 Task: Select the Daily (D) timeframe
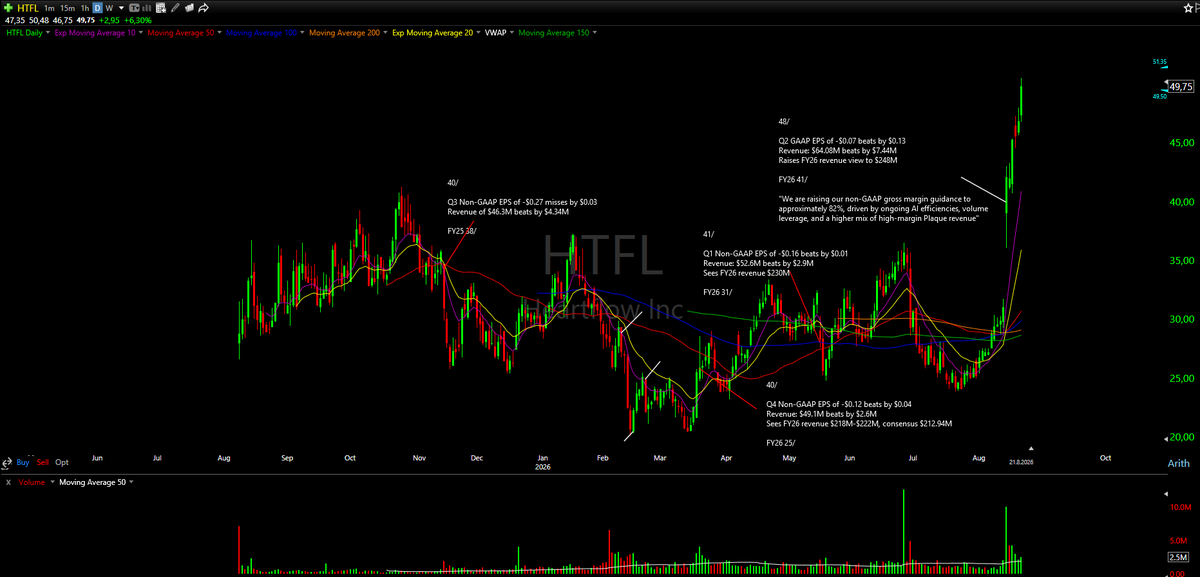97,8
